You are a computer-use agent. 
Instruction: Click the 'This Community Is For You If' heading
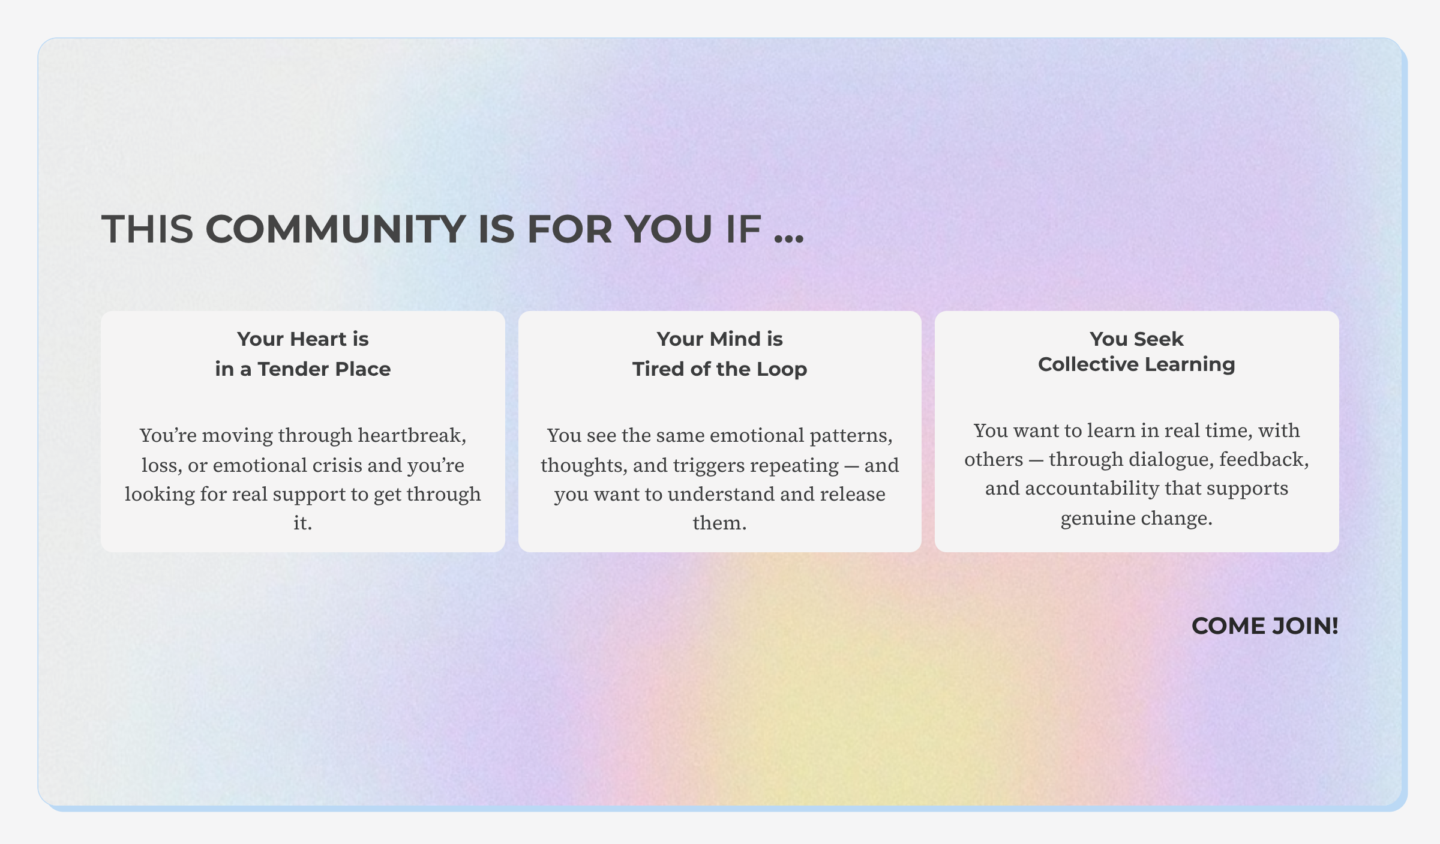(x=452, y=230)
